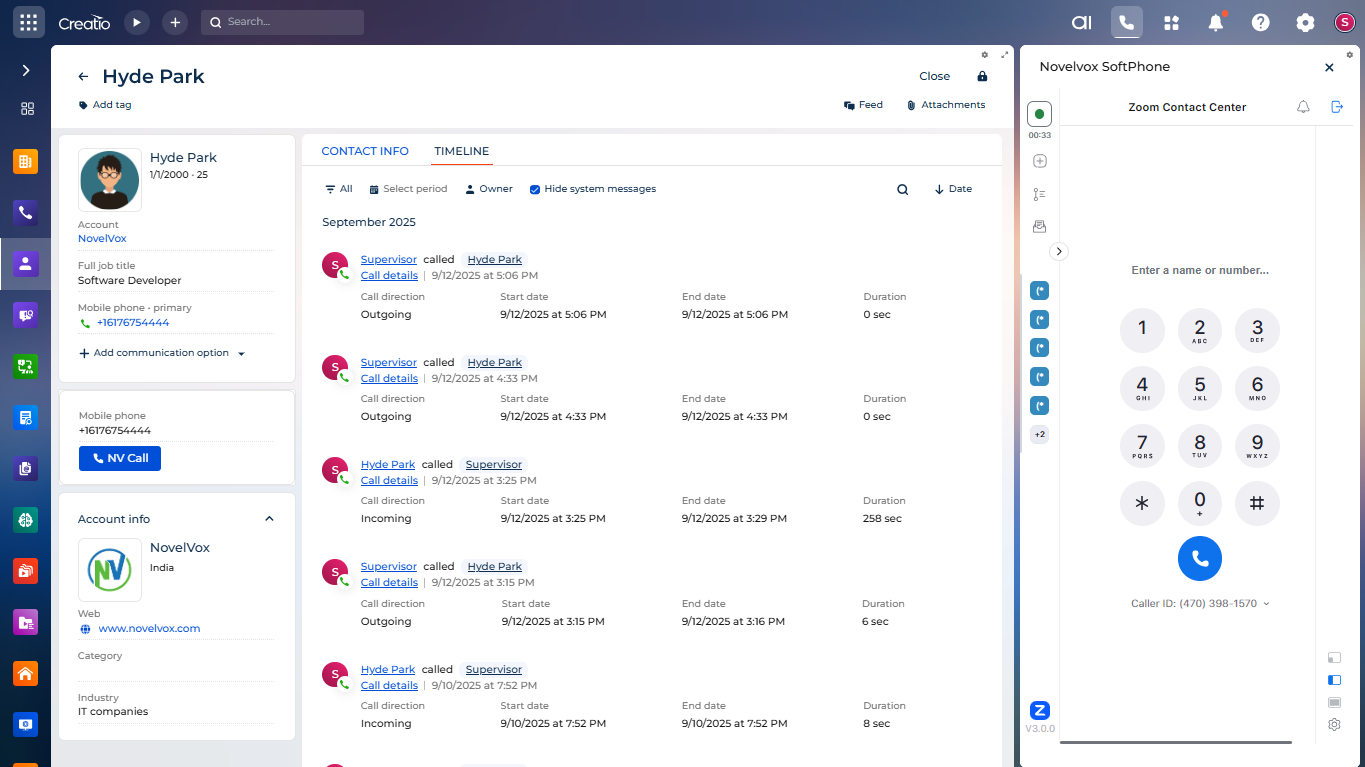This screenshot has width=1365, height=767.
Task: Switch to the CONTACT INFO tab
Action: coord(365,151)
